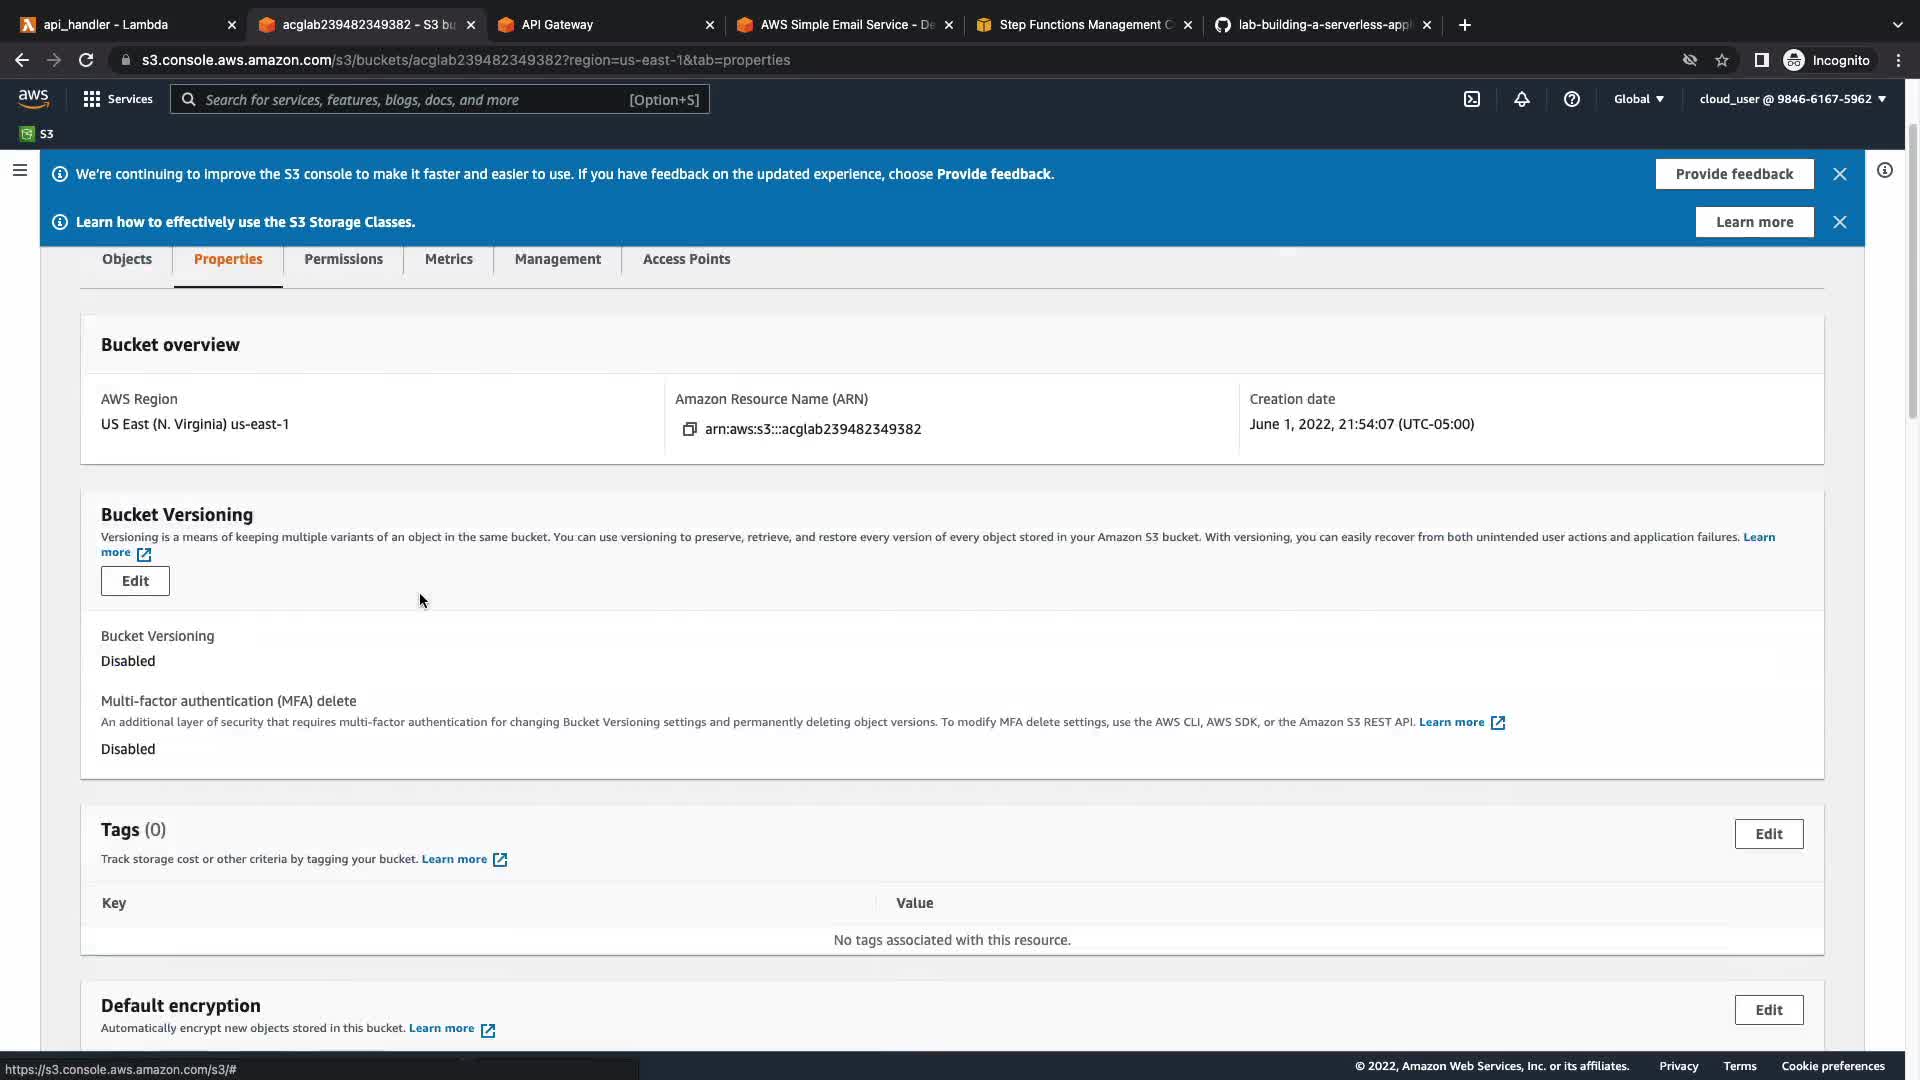The image size is (1920, 1080).
Task: Expand the cloud_user account dropdown
Action: [1792, 99]
